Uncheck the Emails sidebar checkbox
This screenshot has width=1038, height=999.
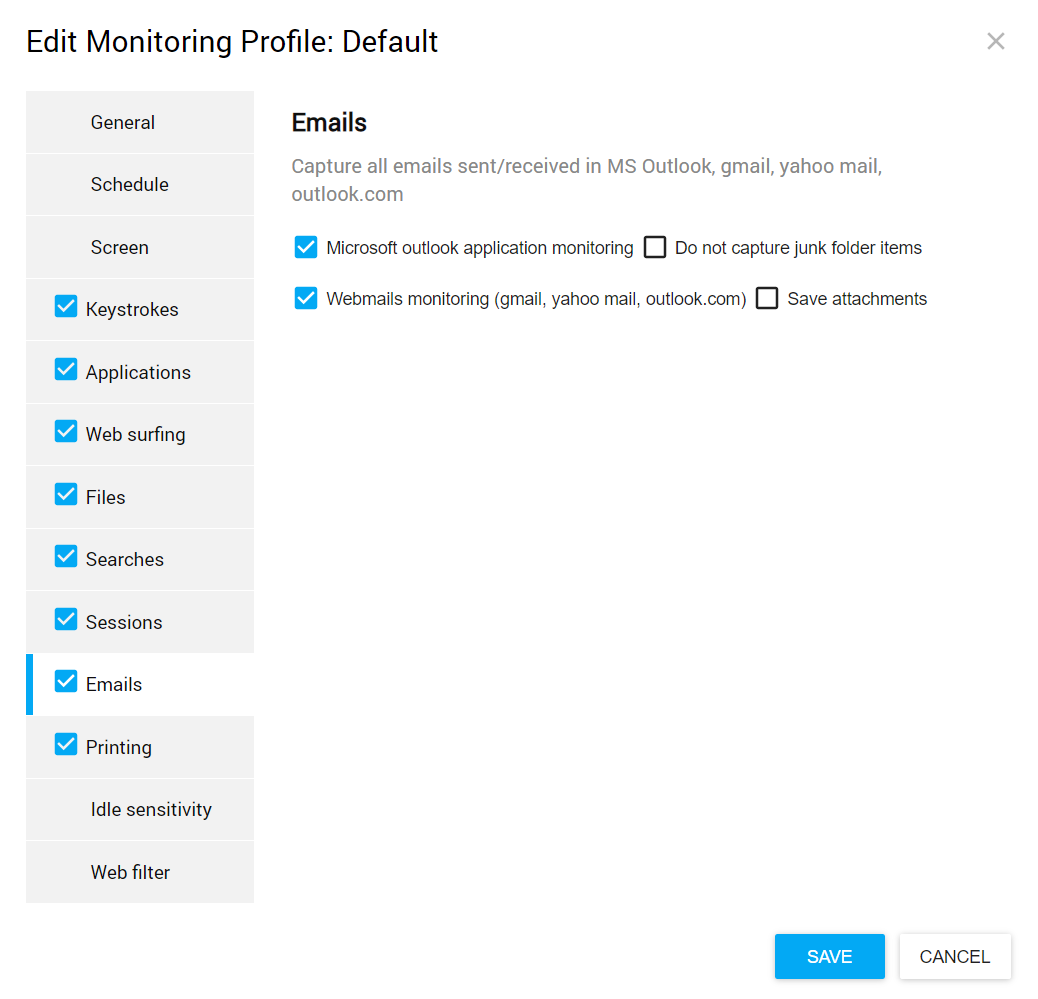[x=66, y=682]
